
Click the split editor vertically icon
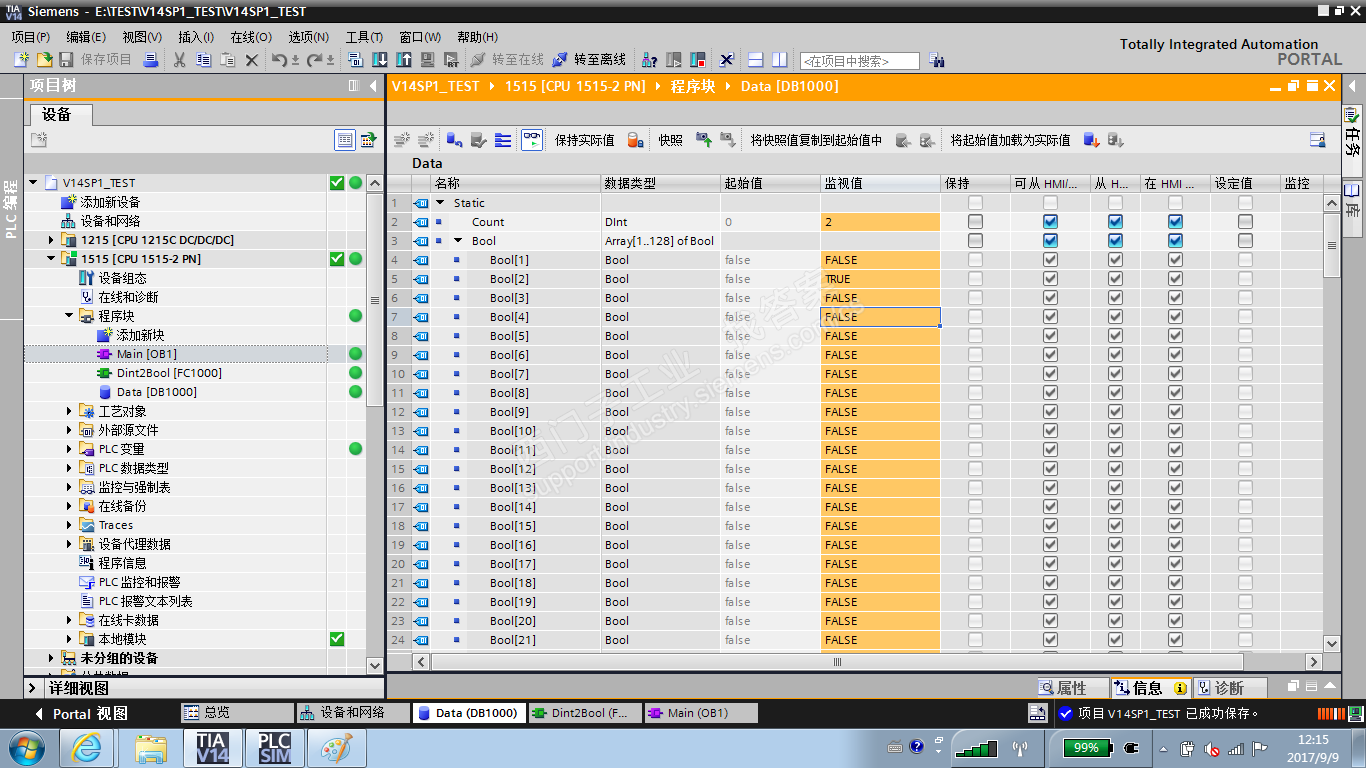pyautogui.click(x=779, y=60)
